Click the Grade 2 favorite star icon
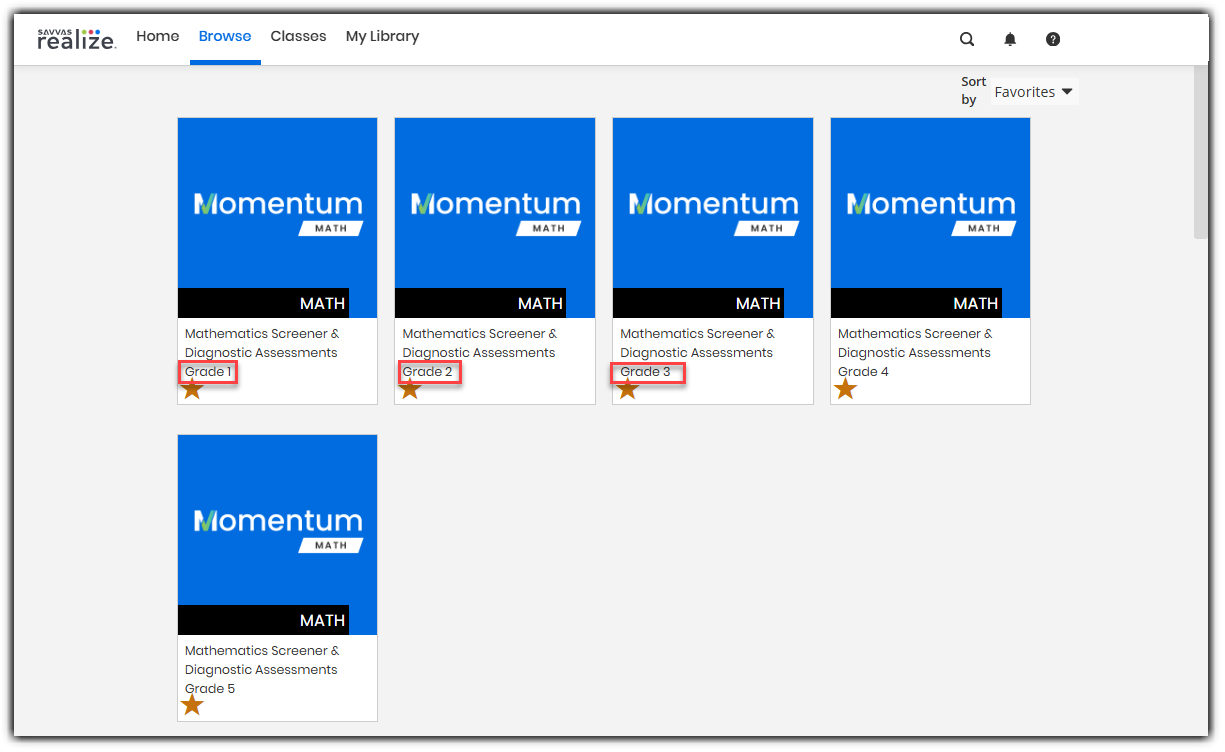 (410, 388)
